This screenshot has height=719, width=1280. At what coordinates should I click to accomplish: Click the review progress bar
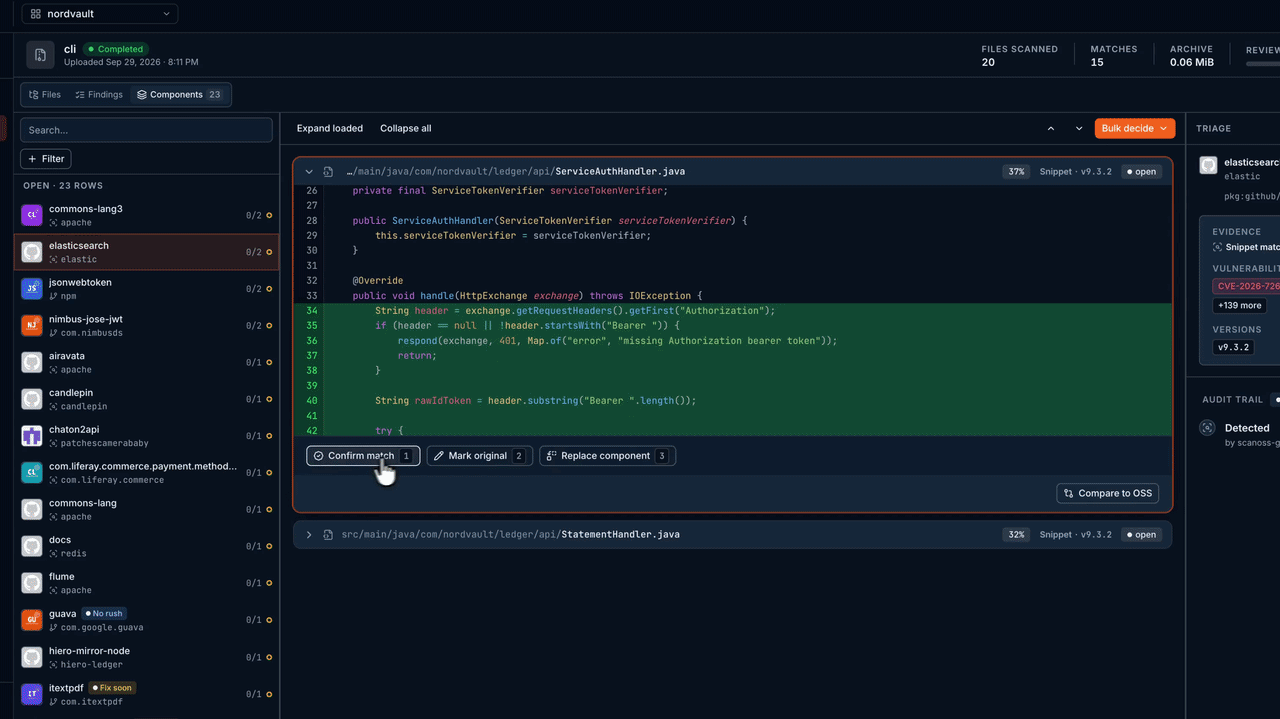point(1263,64)
